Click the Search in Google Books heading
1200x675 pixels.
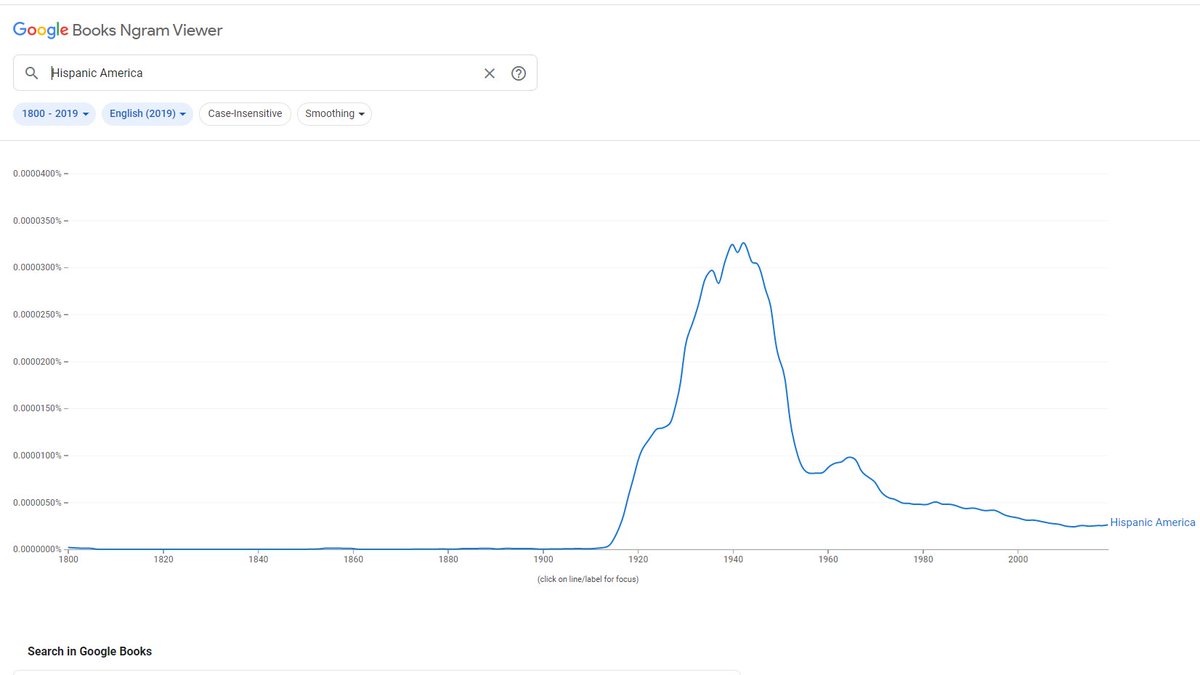point(90,651)
